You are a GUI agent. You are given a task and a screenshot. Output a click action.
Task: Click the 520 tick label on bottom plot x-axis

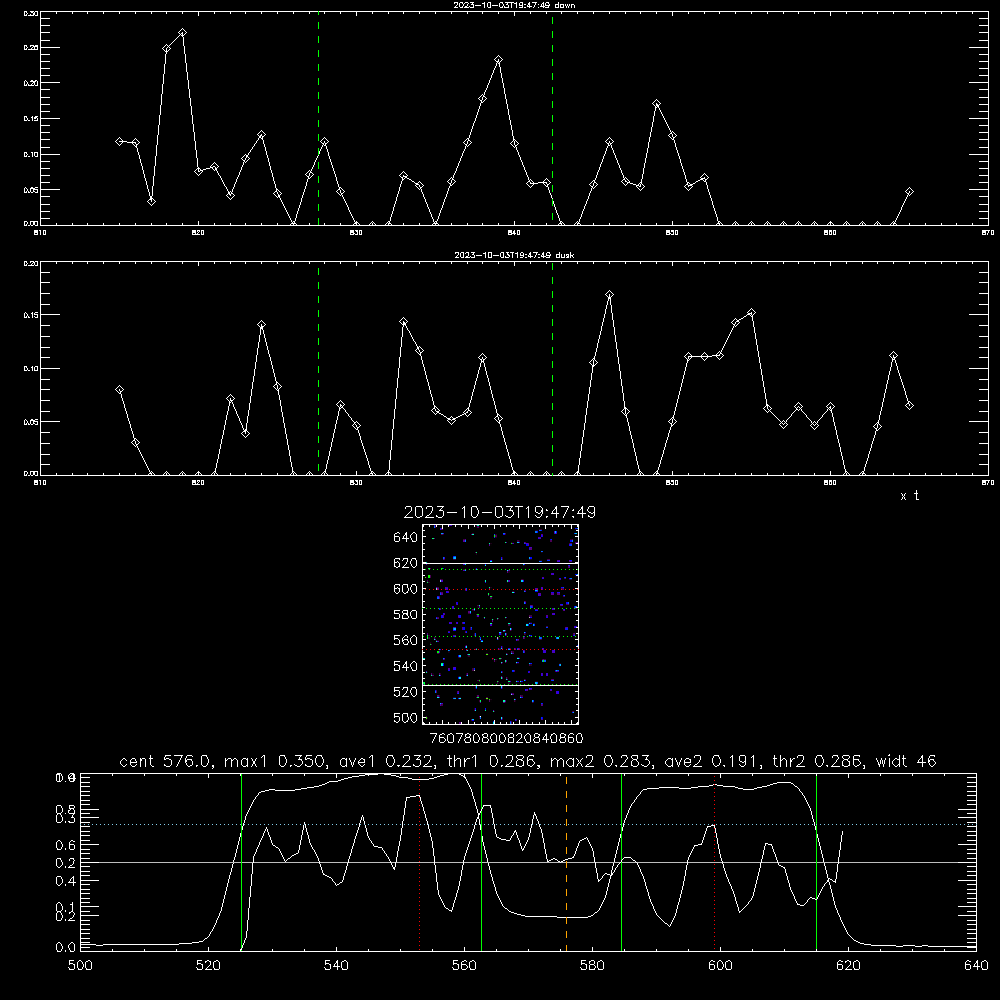pos(208,966)
